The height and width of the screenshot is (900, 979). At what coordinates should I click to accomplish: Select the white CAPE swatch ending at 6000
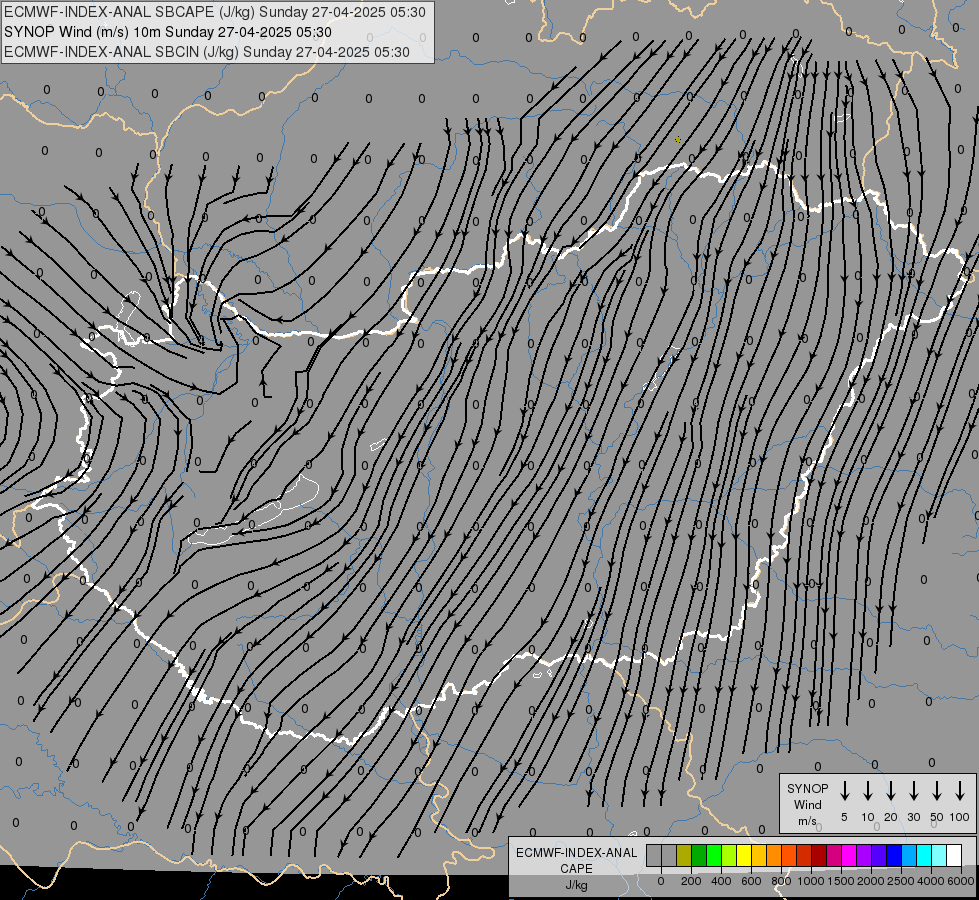pos(953,855)
